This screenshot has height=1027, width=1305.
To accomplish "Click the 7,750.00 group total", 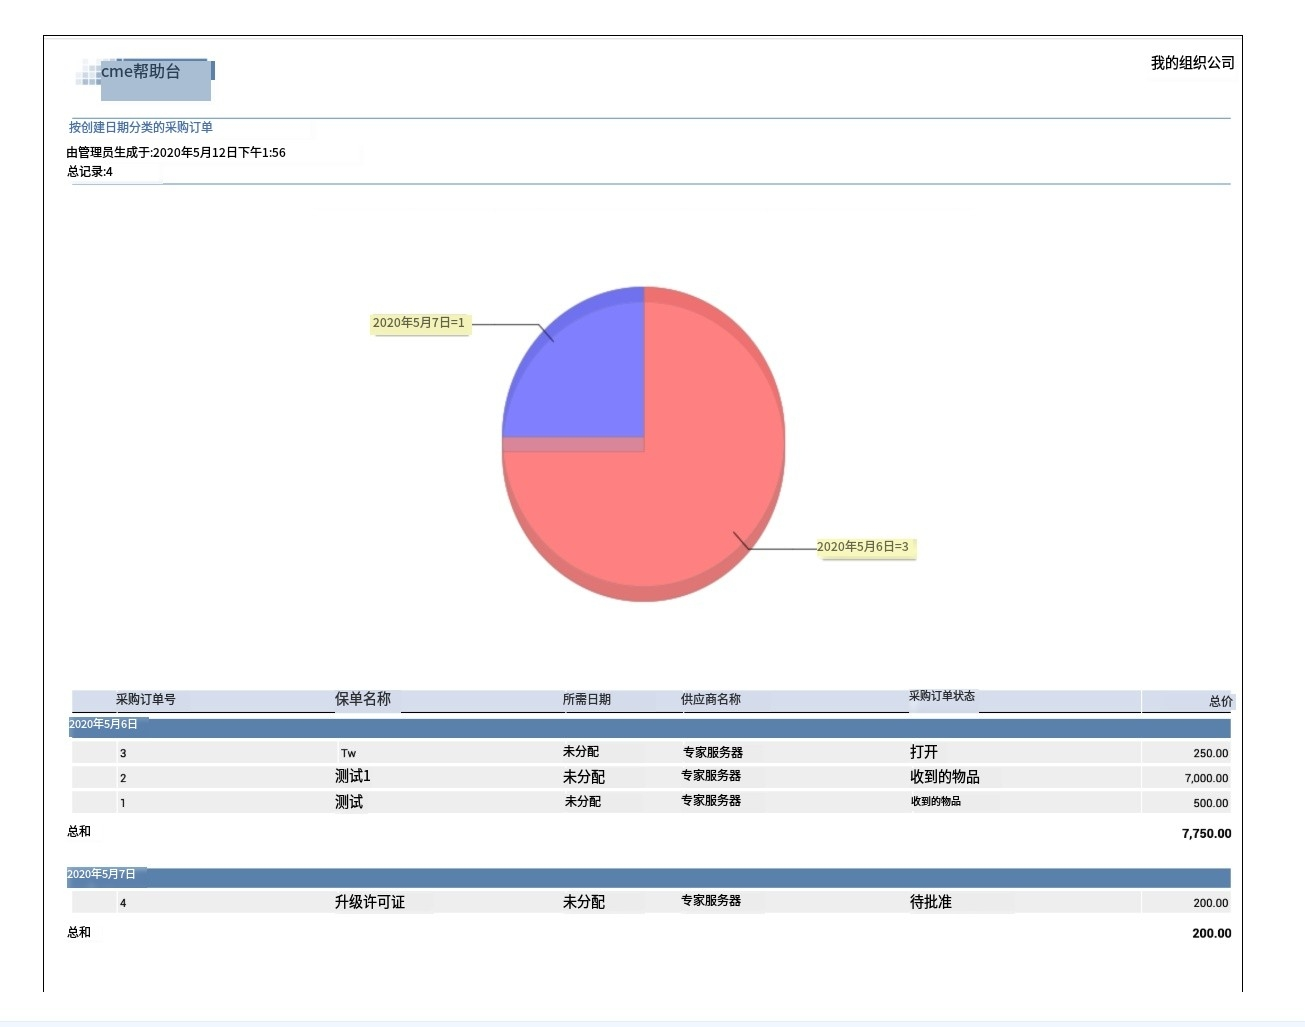I will 1206,834.
